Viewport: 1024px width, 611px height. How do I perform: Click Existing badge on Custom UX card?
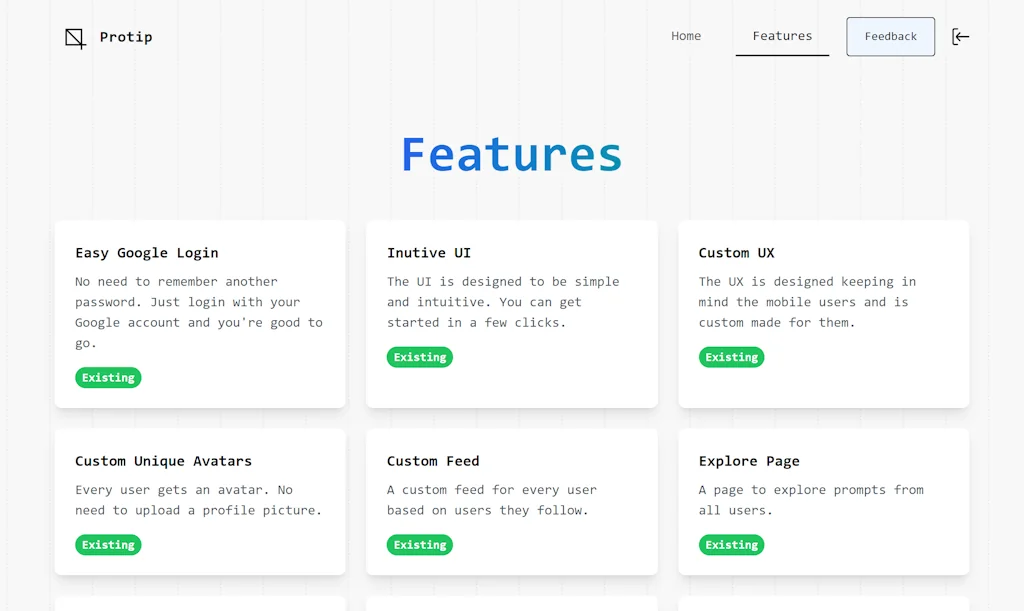click(x=731, y=357)
